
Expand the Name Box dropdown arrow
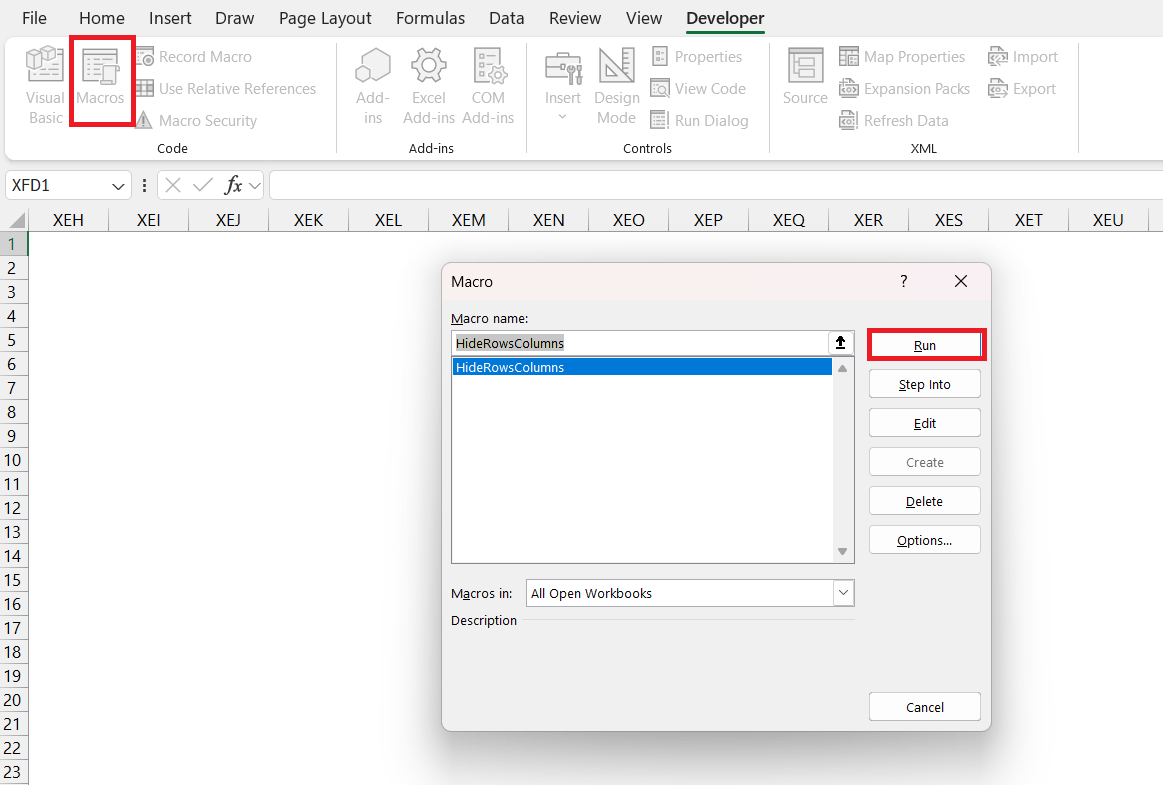[119, 185]
